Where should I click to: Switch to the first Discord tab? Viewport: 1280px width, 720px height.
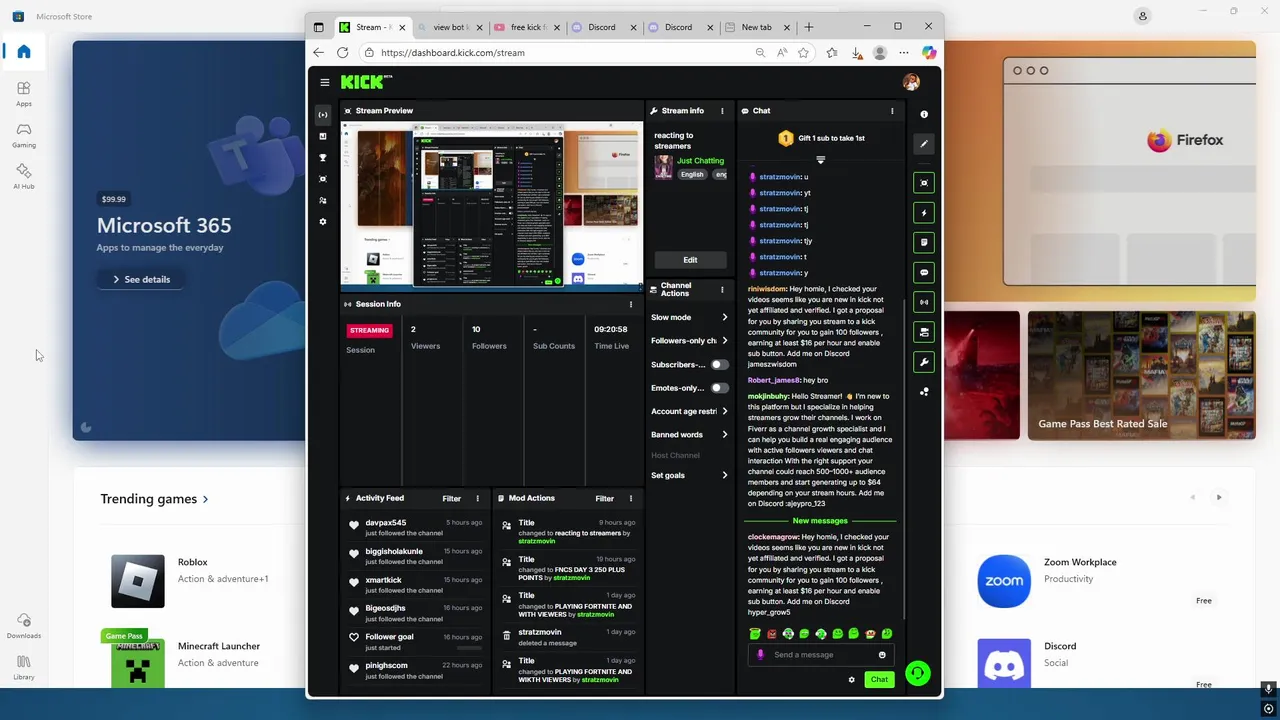coord(602,27)
